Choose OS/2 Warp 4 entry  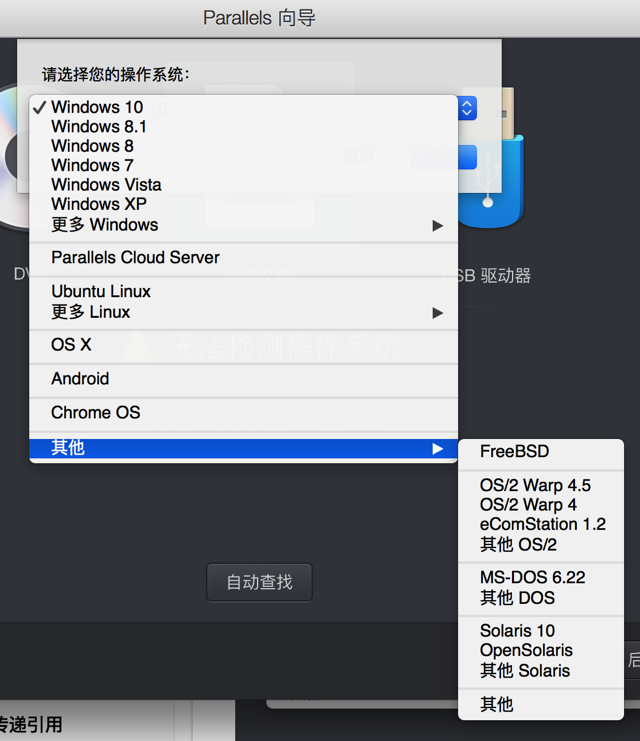(541, 505)
